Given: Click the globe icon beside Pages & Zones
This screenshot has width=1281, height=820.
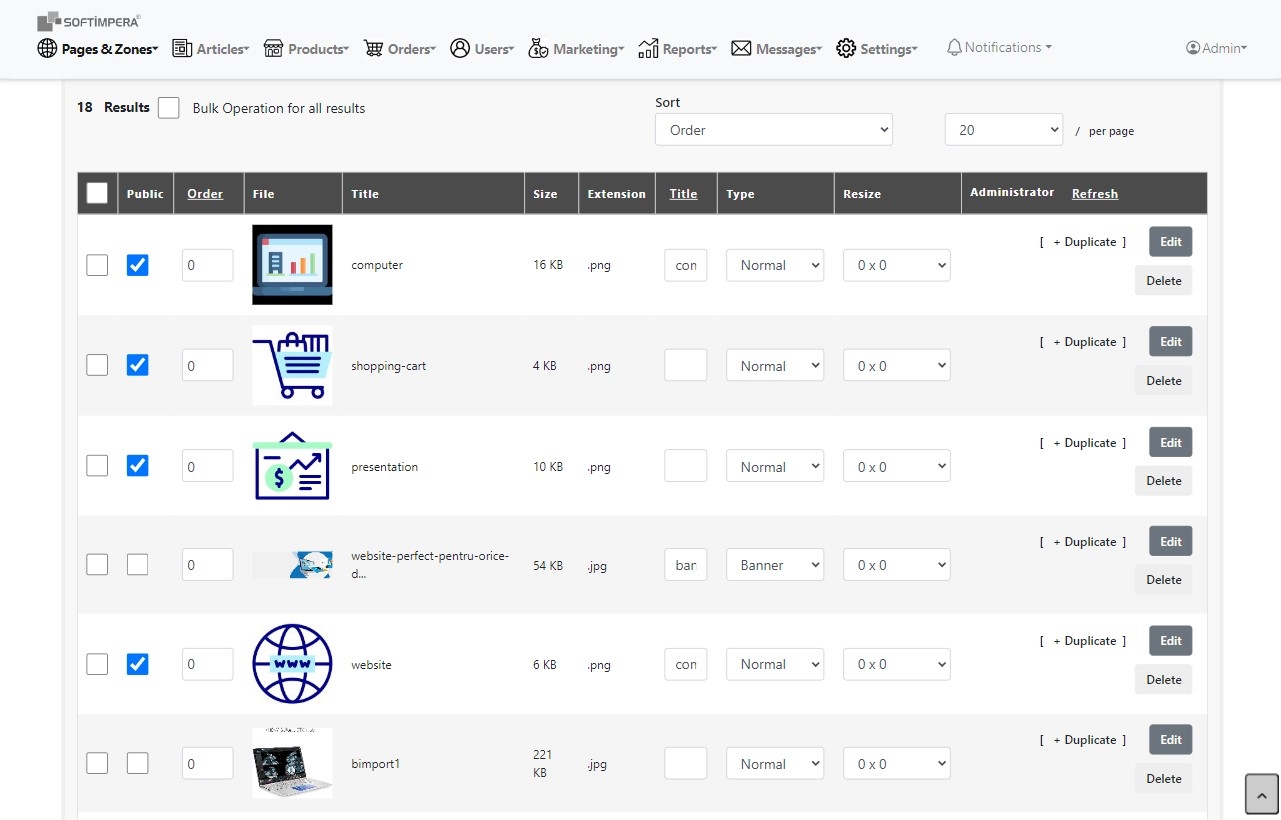Looking at the screenshot, I should (47, 48).
